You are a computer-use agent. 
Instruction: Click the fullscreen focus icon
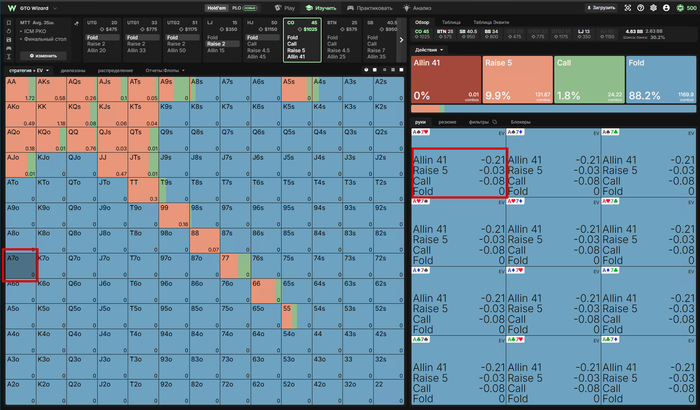(628, 8)
